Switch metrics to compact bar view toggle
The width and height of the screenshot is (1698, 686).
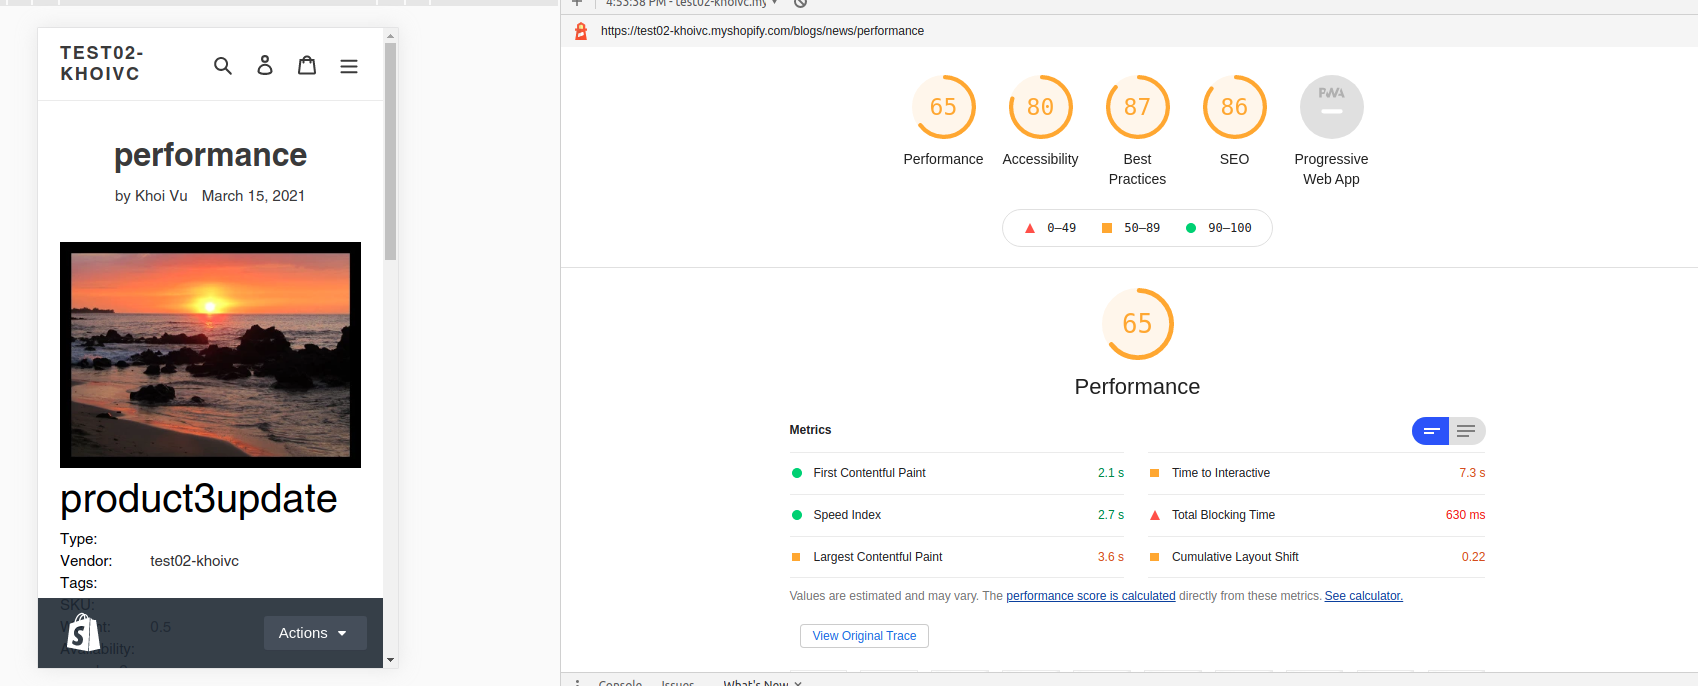click(1431, 431)
